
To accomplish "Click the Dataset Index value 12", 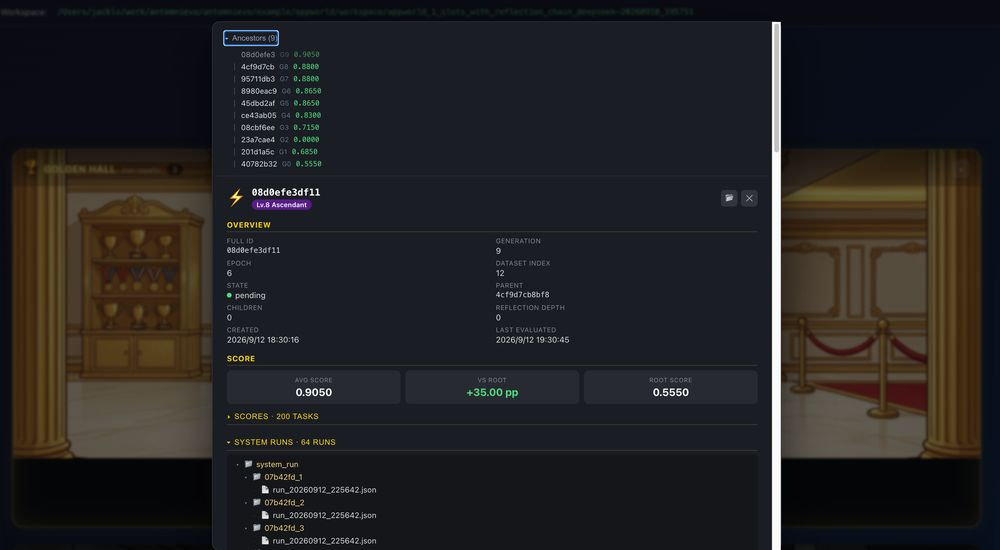I will [x=500, y=273].
